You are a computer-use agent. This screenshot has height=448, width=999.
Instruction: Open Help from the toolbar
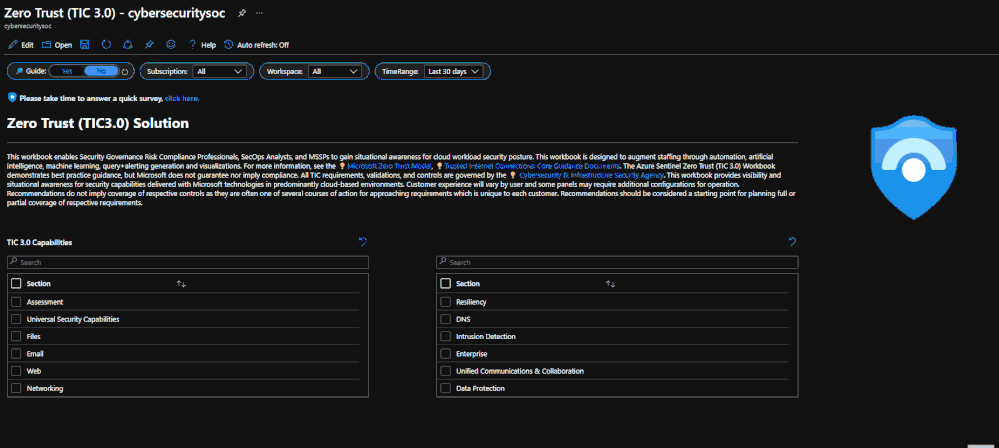click(203, 45)
